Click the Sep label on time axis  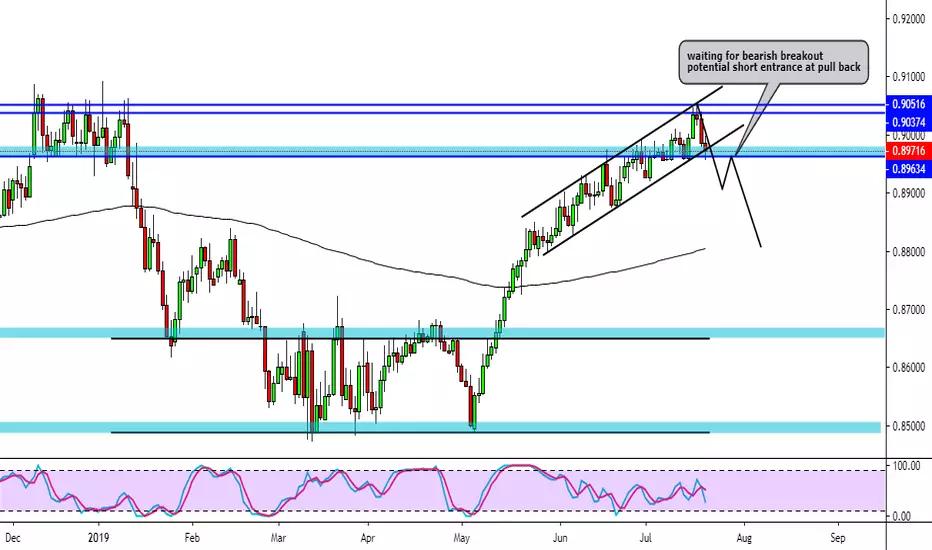[x=837, y=538]
